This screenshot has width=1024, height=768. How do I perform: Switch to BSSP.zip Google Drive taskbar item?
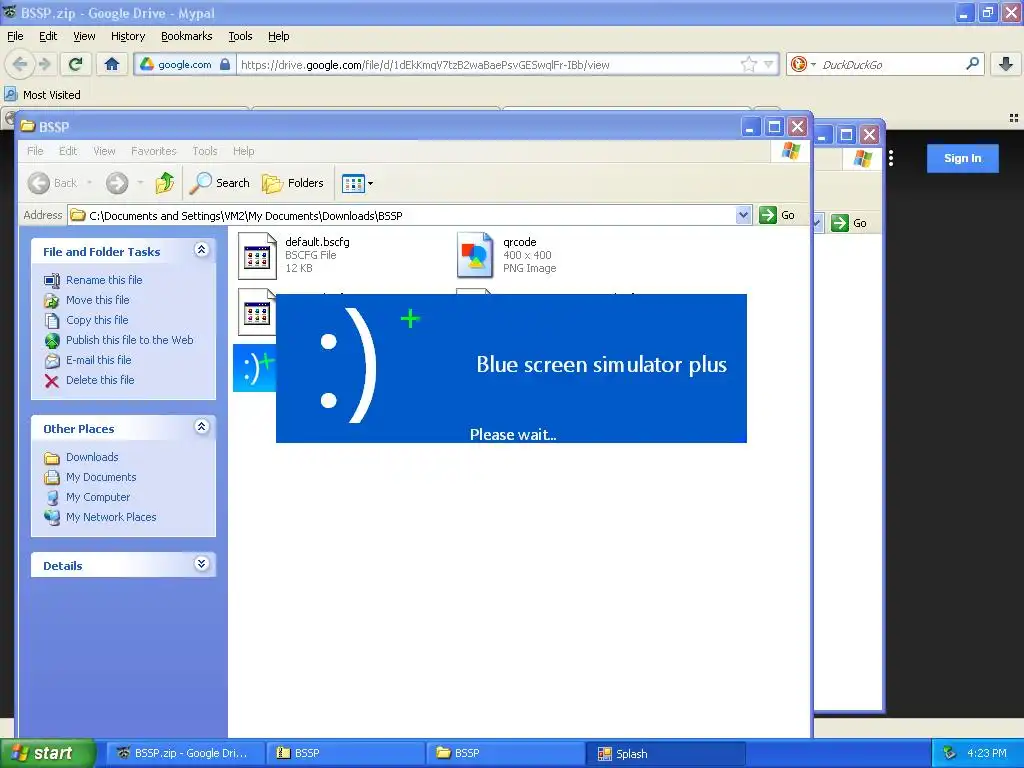185,753
